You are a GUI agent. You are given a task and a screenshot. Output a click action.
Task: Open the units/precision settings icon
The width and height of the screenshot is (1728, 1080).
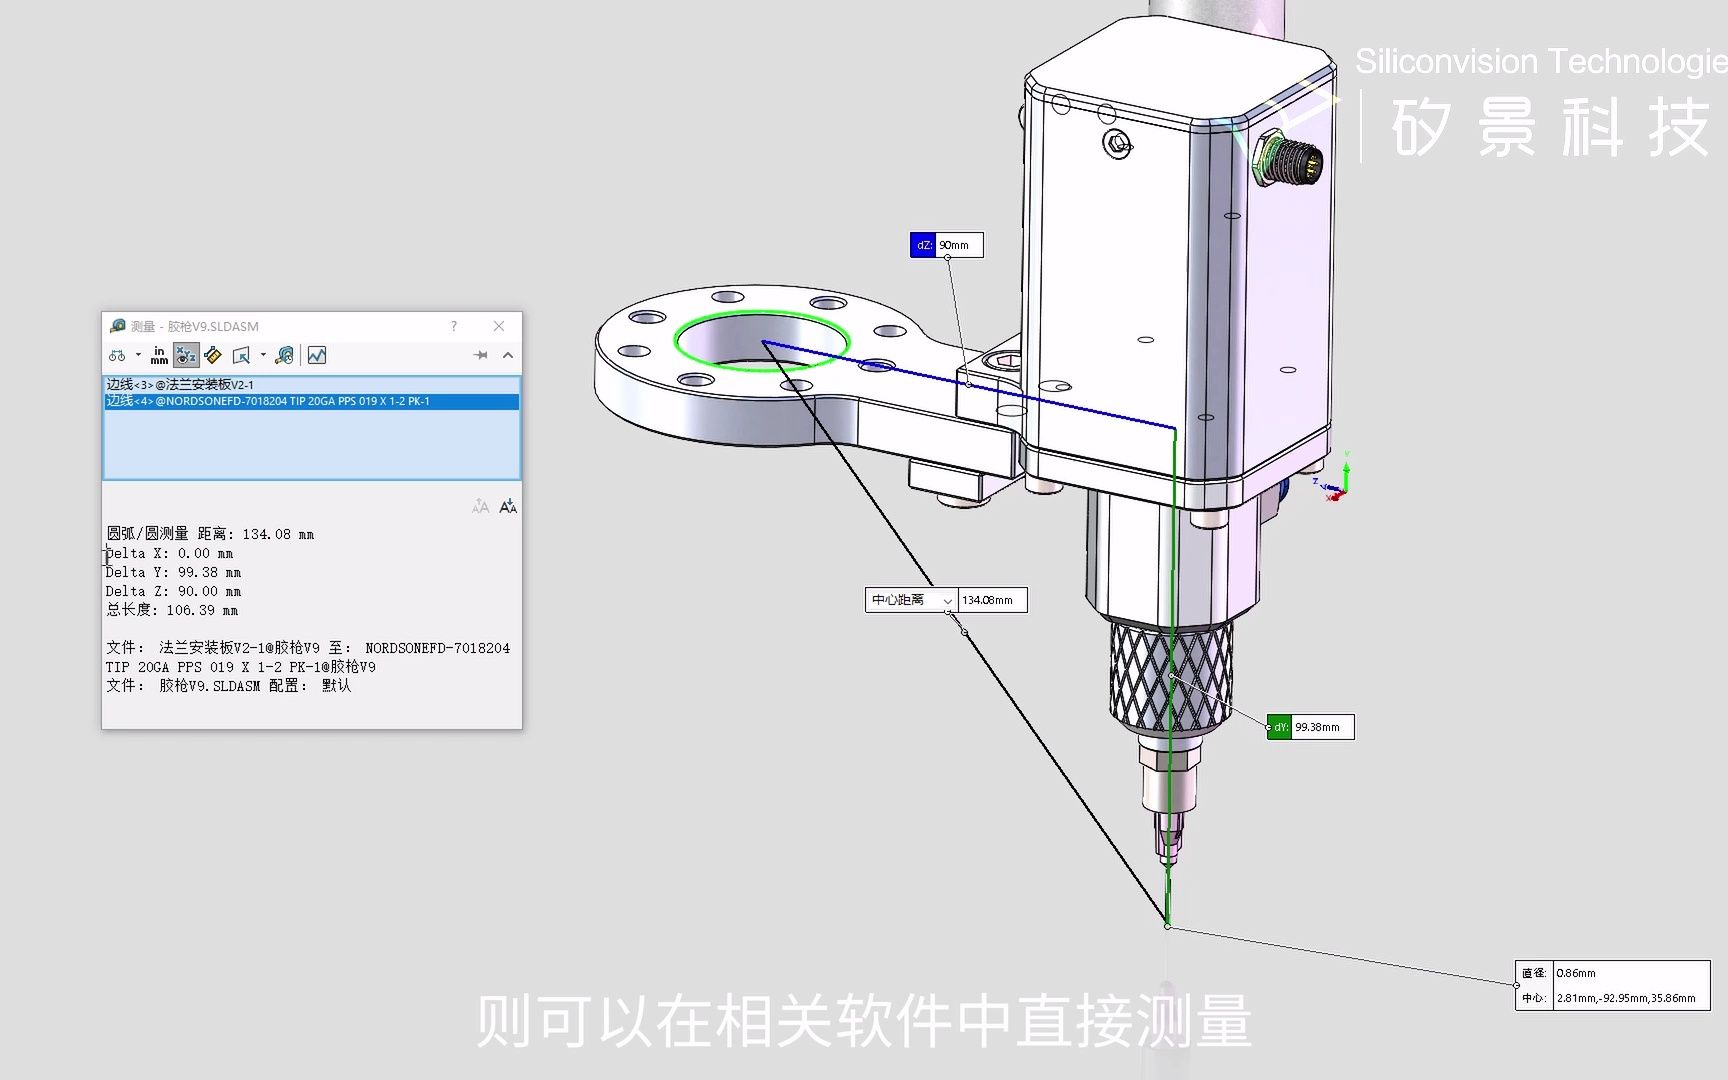pos(159,355)
